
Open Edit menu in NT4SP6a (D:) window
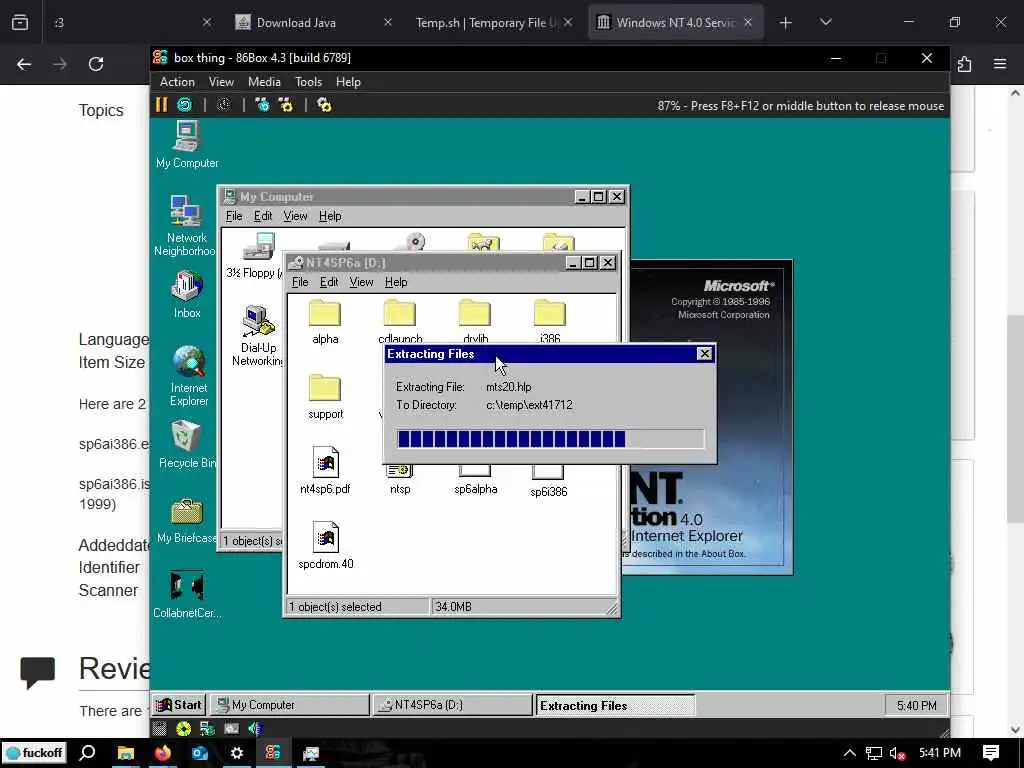click(329, 282)
